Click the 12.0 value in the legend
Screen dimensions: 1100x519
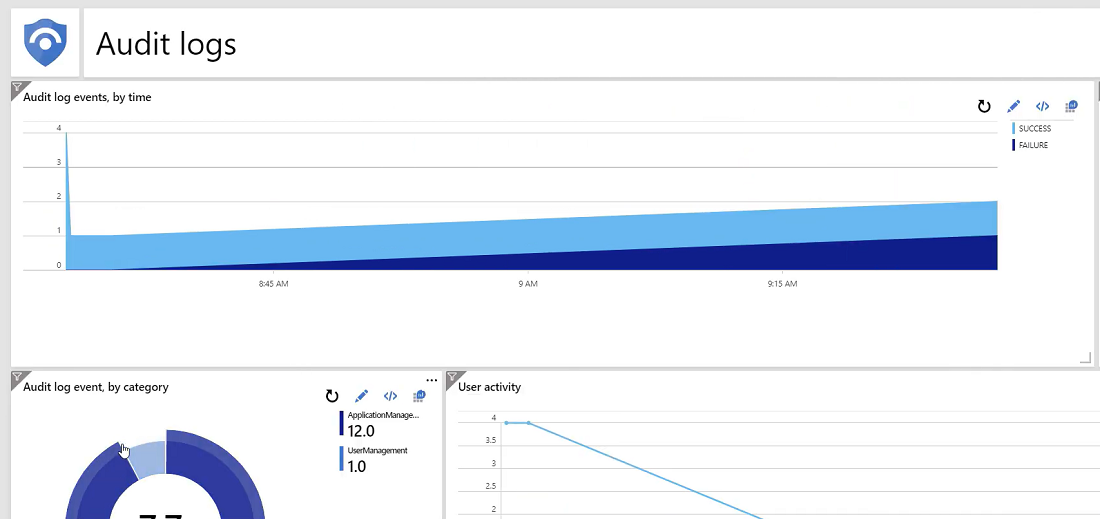coord(361,431)
